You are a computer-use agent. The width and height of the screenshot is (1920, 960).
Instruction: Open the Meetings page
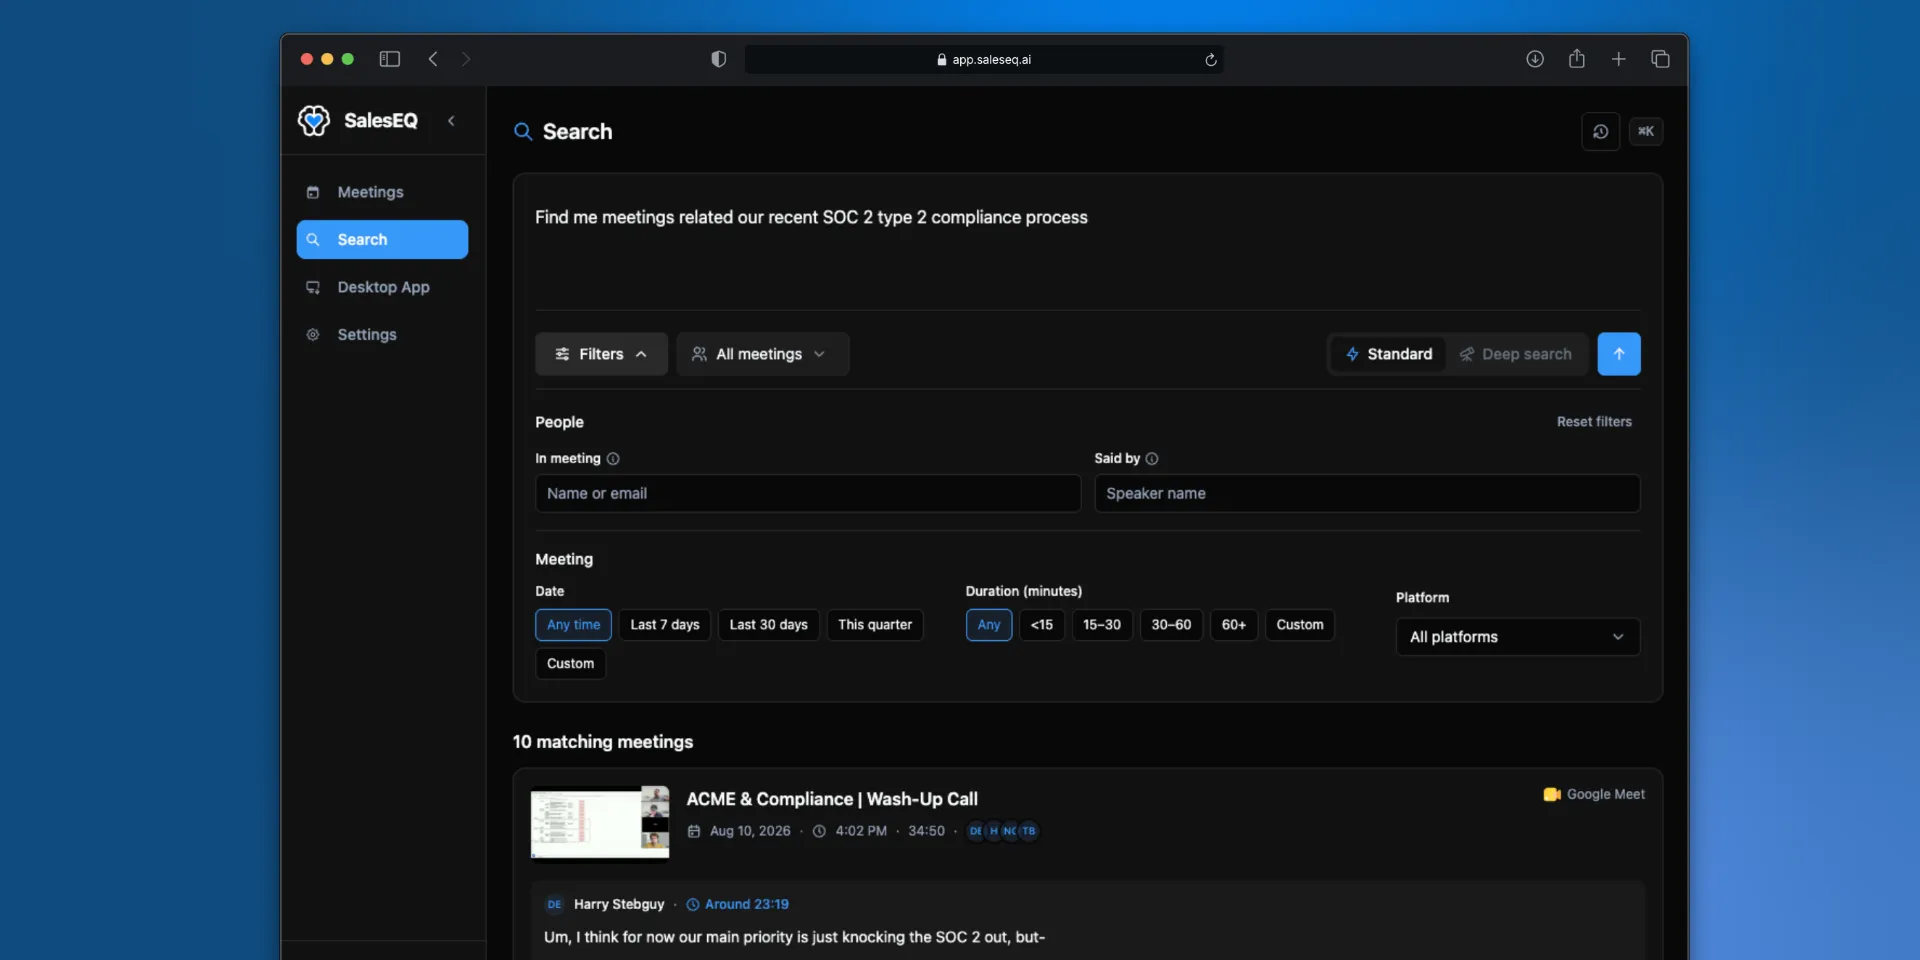[382, 192]
